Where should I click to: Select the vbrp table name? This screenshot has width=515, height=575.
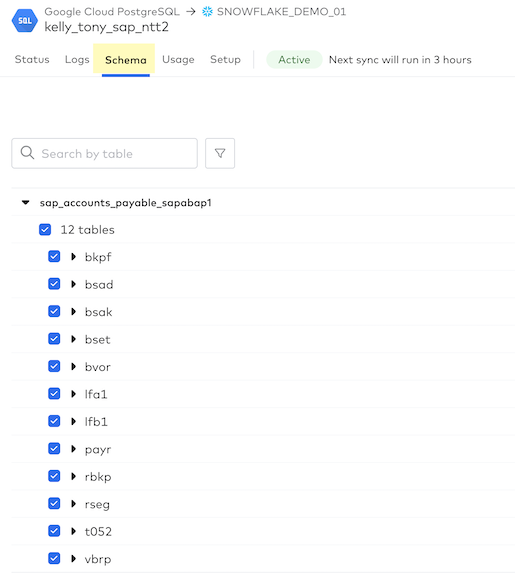point(98,559)
